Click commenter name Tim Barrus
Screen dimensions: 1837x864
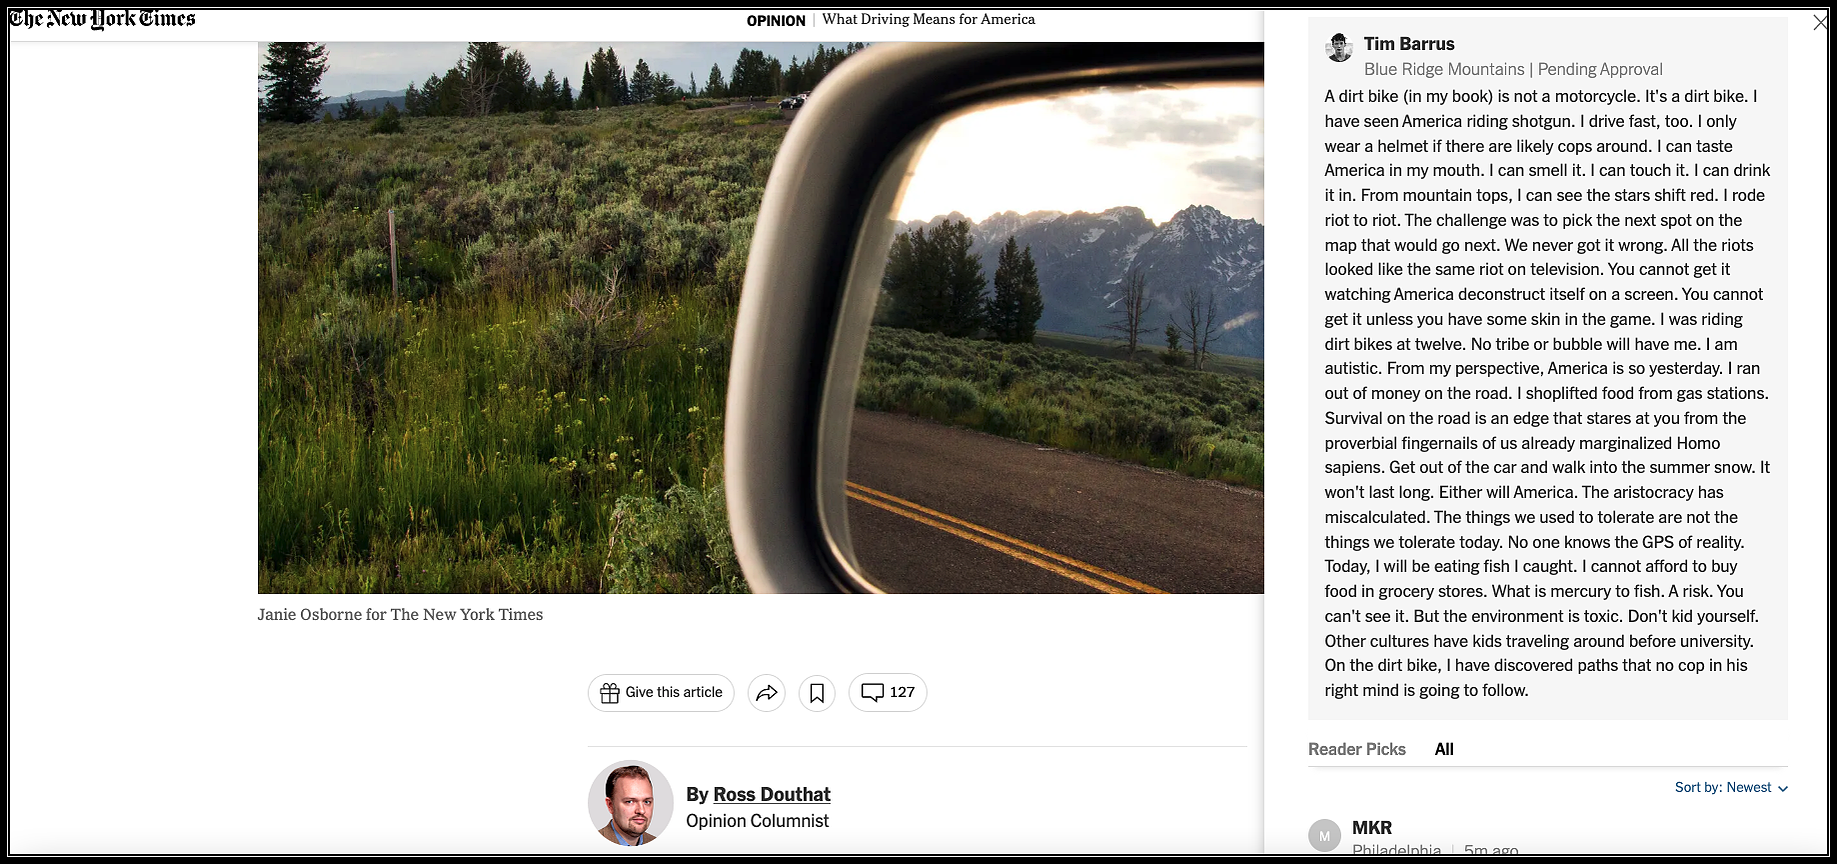[x=1409, y=44]
